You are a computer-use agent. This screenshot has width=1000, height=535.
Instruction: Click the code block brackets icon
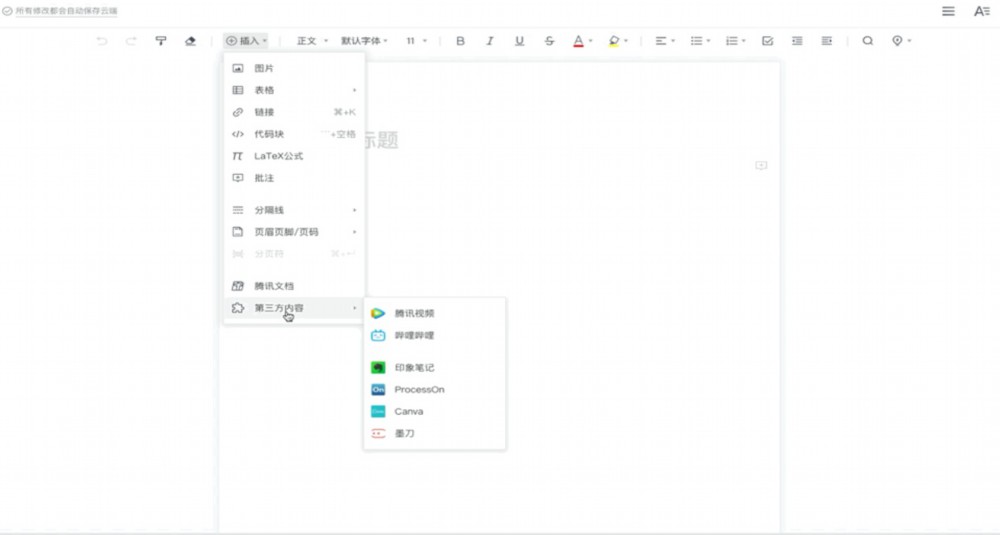tap(238, 134)
